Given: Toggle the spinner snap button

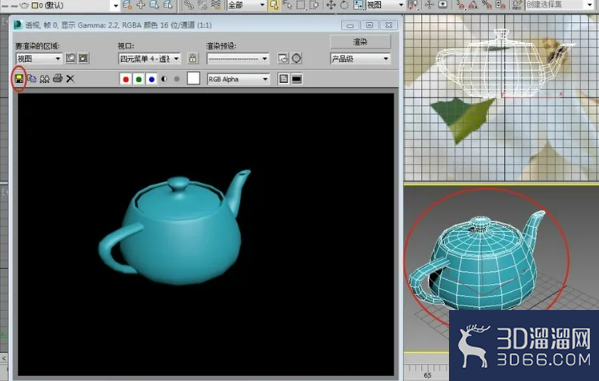Looking at the screenshot, I should (x=500, y=5).
